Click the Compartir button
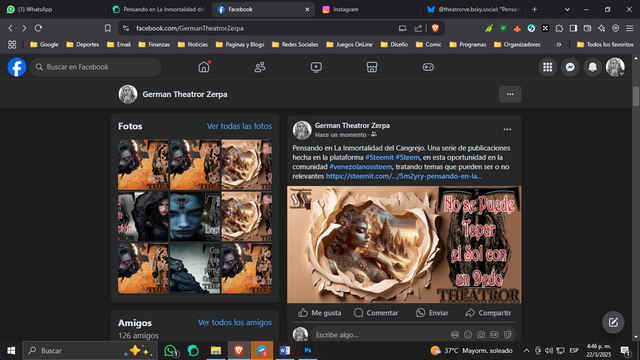 (x=488, y=313)
